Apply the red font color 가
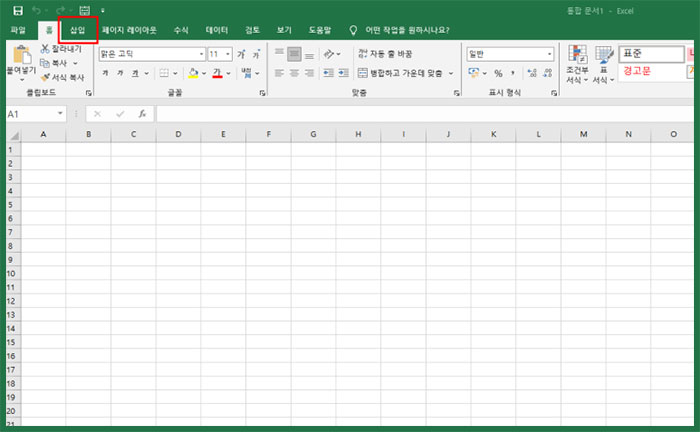Viewport: 700px width, 432px height. pyautogui.click(x=217, y=73)
